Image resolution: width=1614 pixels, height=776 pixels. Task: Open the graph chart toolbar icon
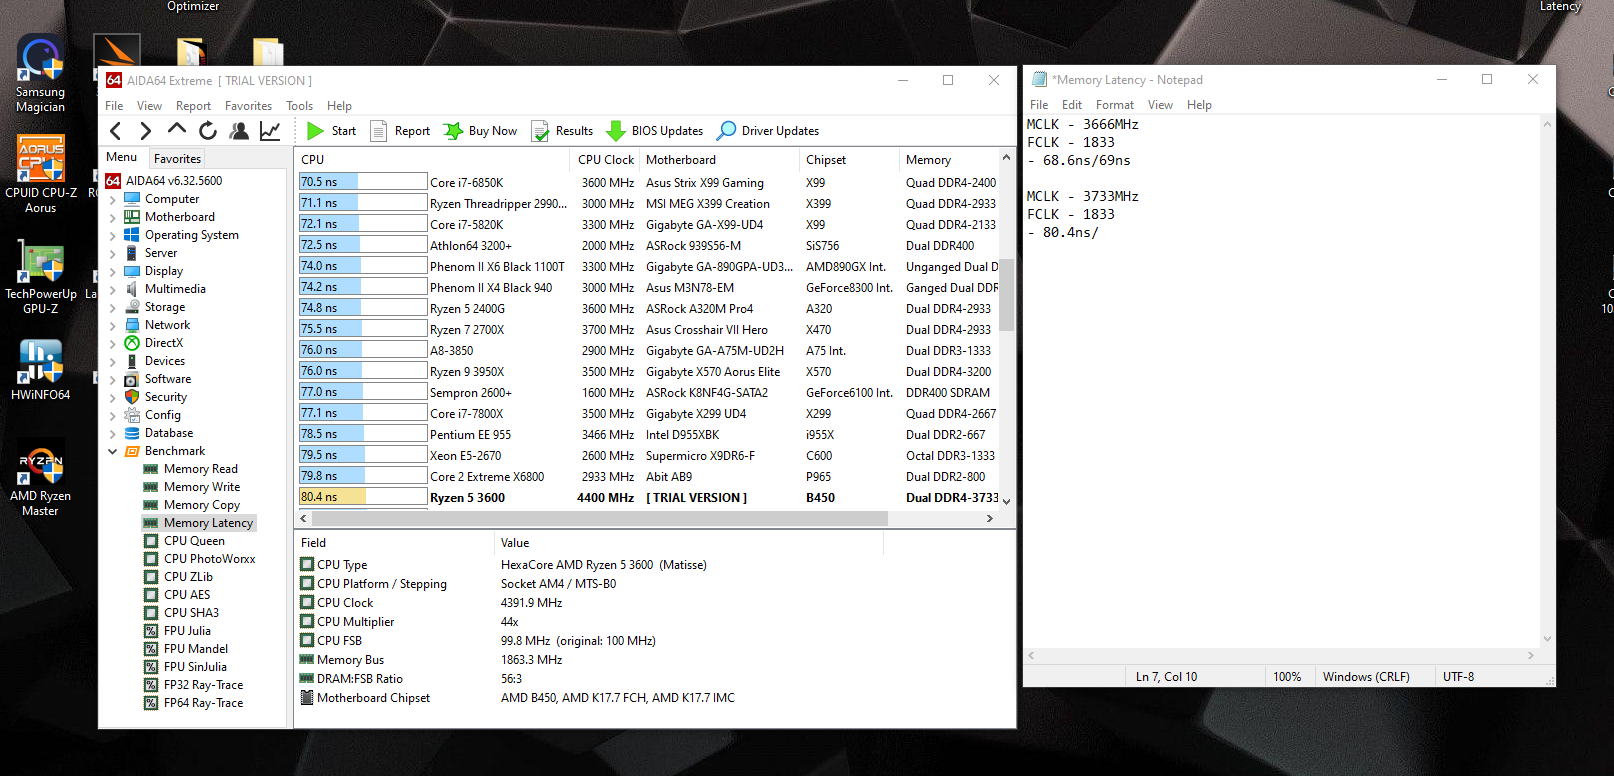(270, 131)
